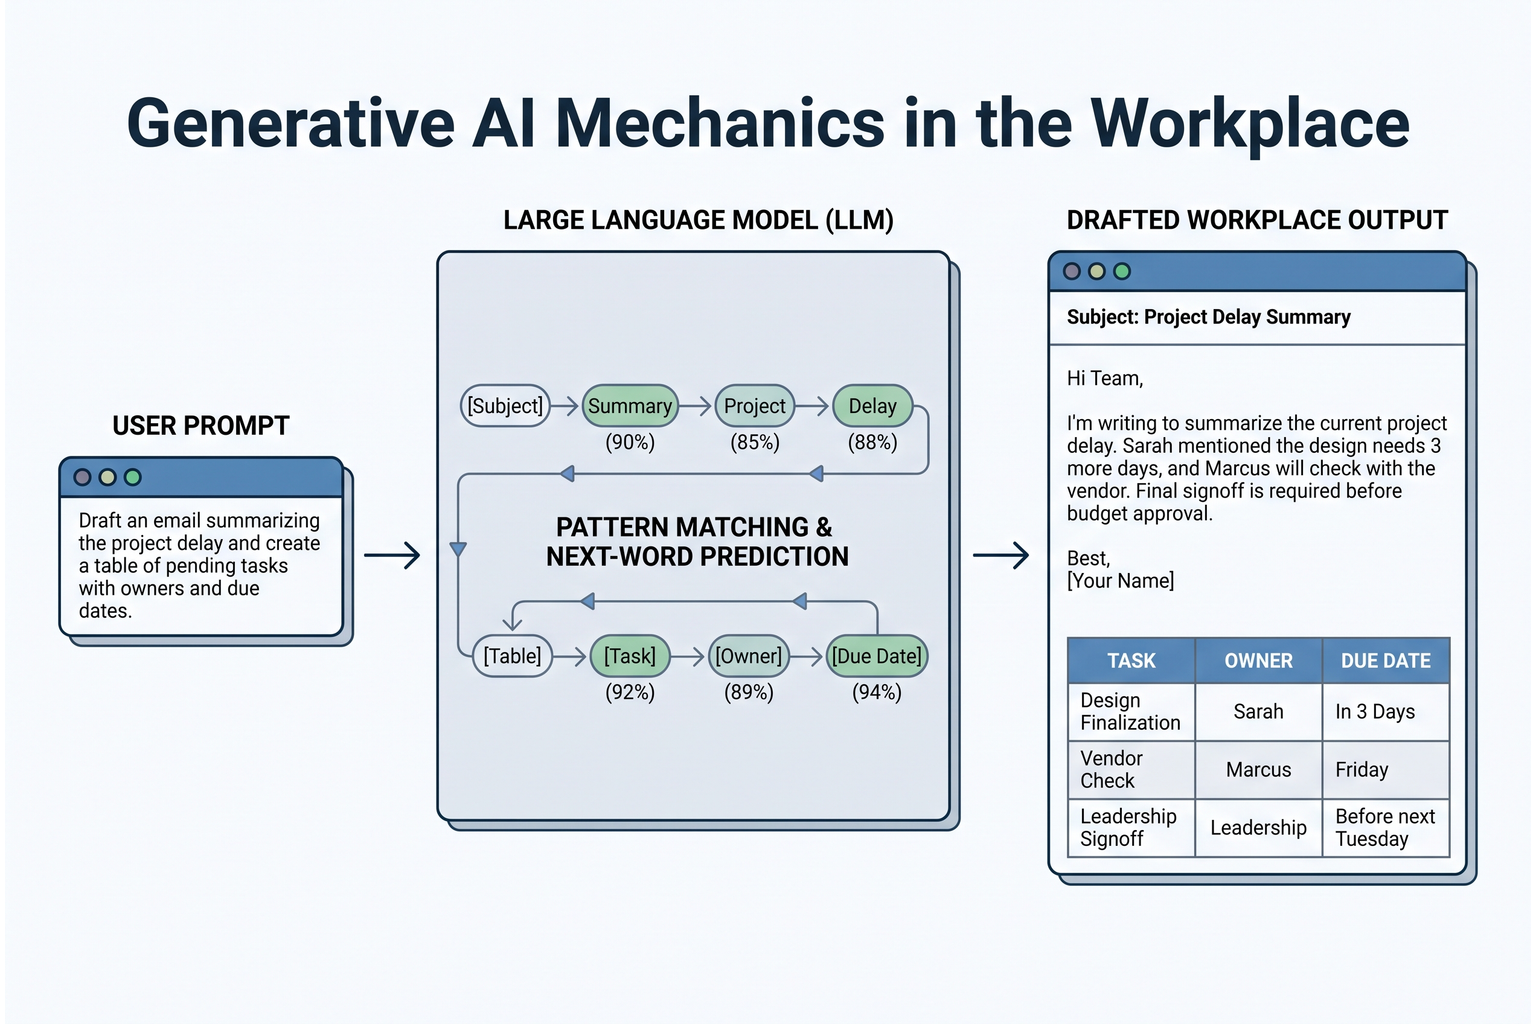1536x1024 pixels.
Task: Click the Friday due date cell
Action: pos(1386,770)
